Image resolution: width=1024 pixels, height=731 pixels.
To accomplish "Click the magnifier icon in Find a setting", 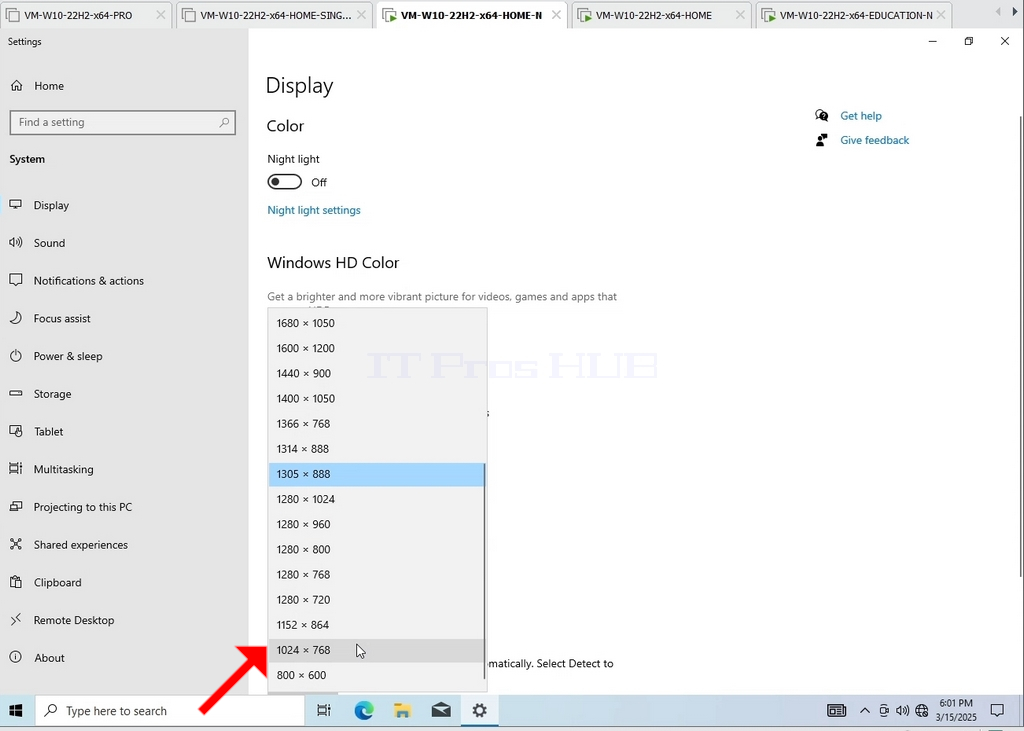I will pyautogui.click(x=224, y=122).
